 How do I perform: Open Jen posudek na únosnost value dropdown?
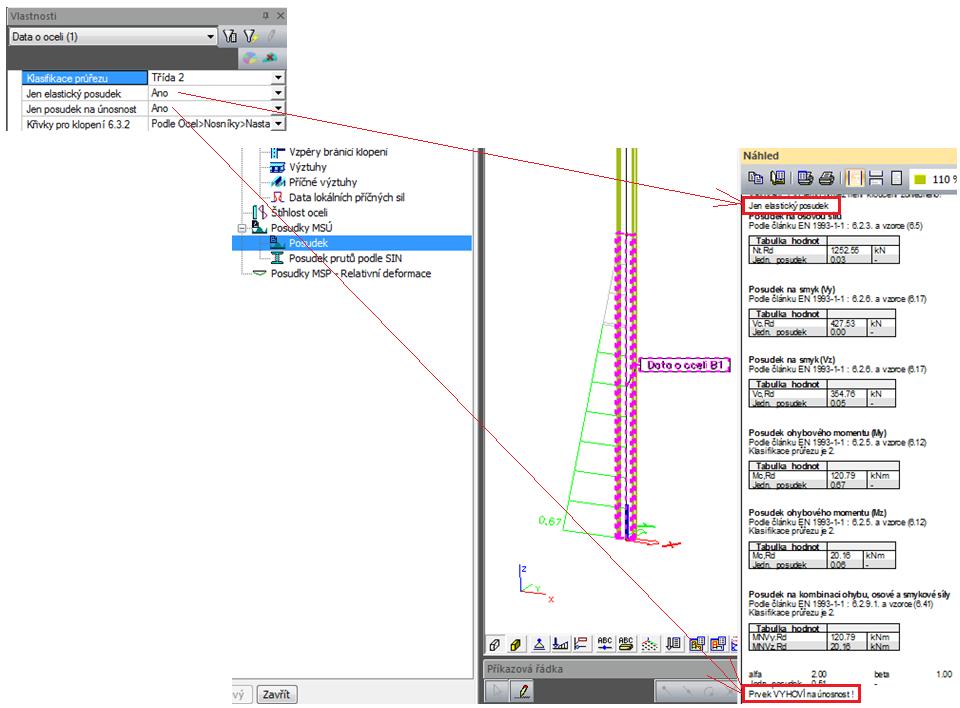[278, 108]
